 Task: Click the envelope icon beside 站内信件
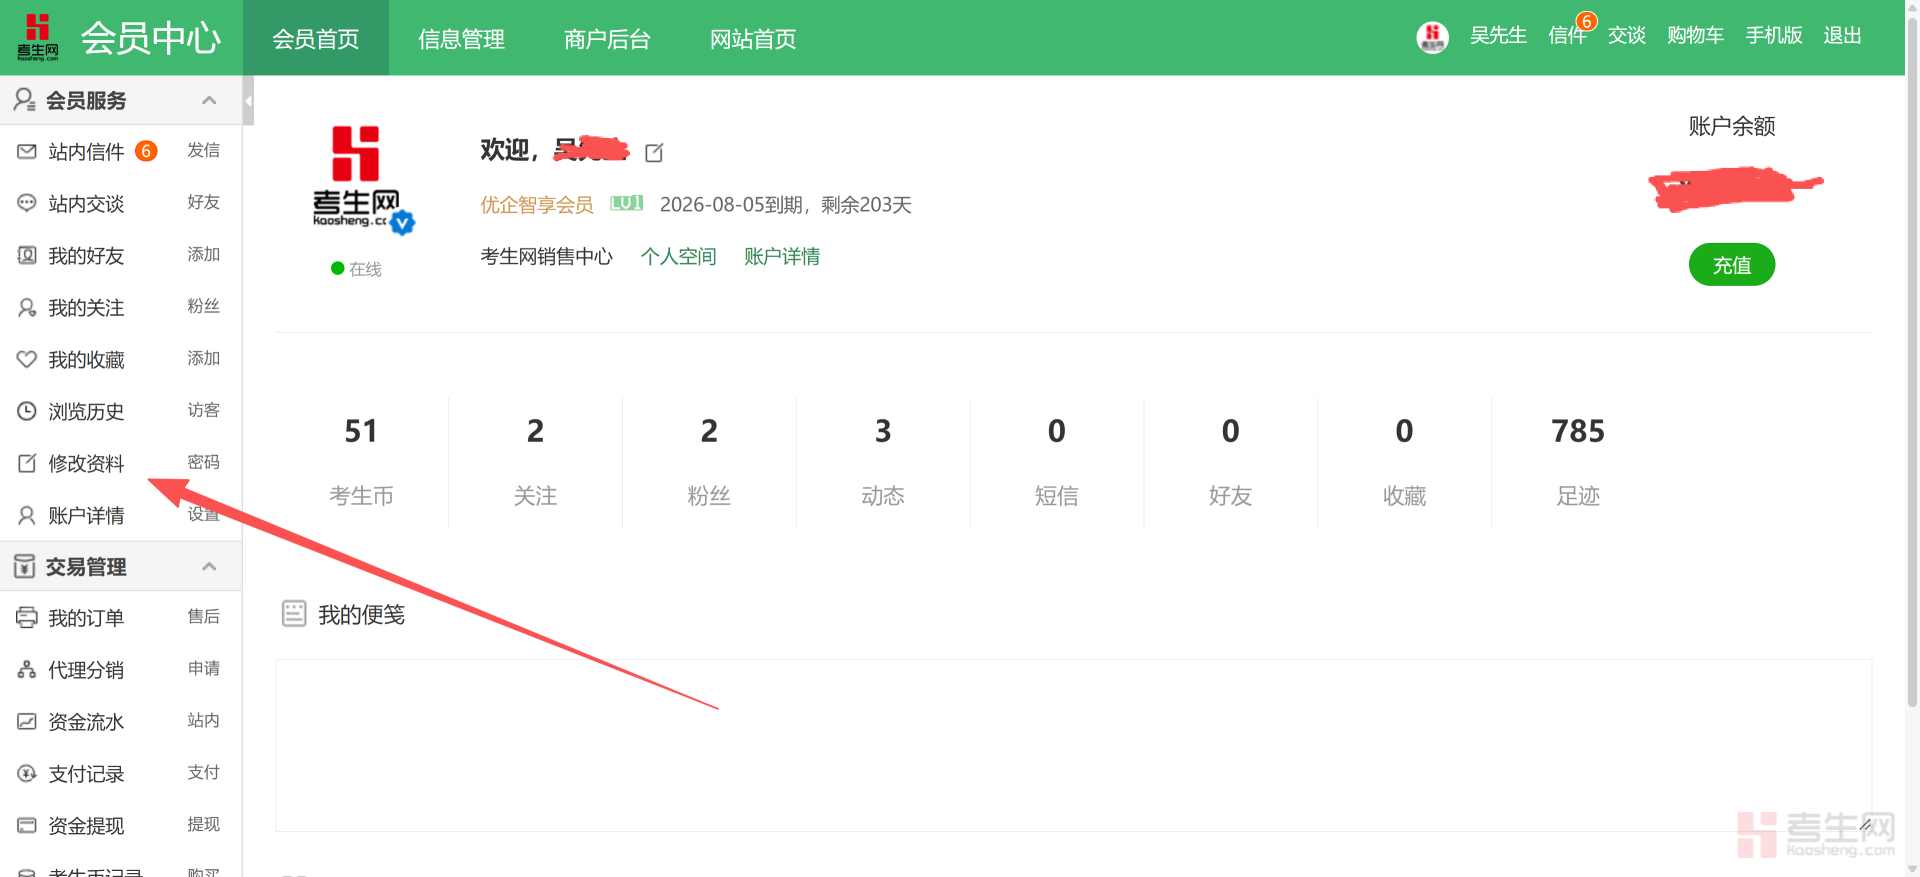(27, 152)
